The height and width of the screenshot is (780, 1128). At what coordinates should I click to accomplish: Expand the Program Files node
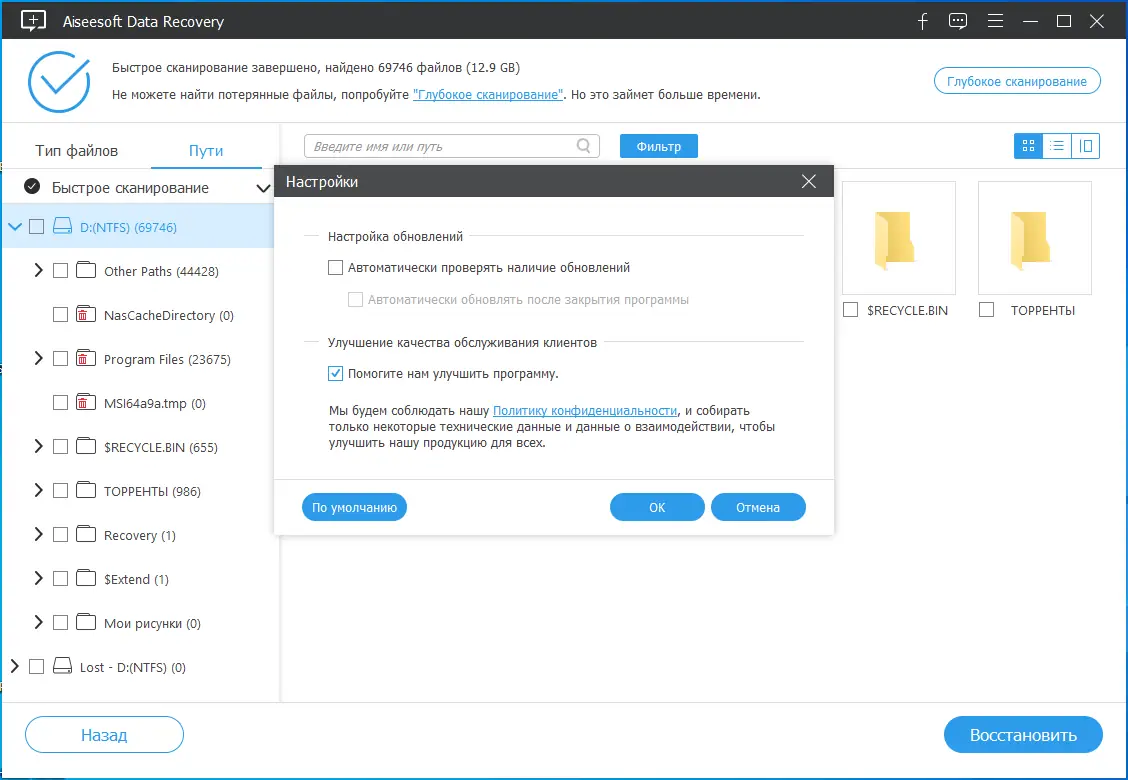pyautogui.click(x=39, y=358)
